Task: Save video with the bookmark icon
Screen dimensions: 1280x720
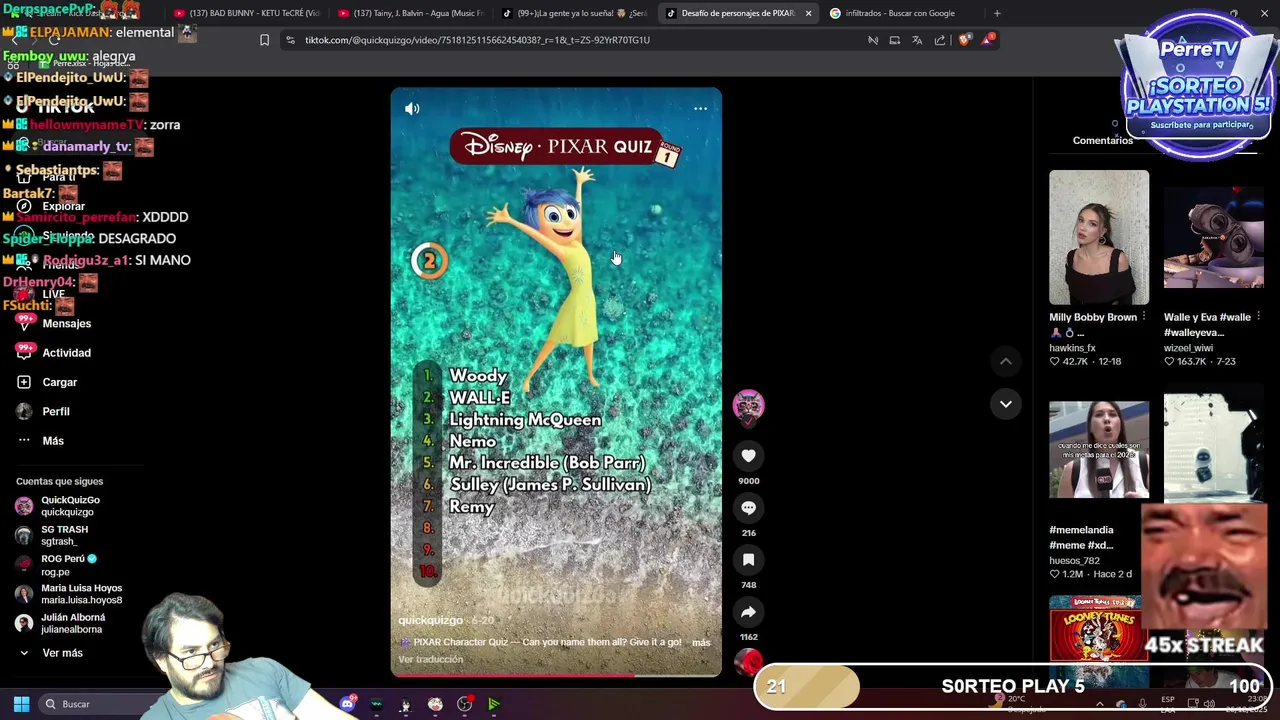Action: (748, 560)
